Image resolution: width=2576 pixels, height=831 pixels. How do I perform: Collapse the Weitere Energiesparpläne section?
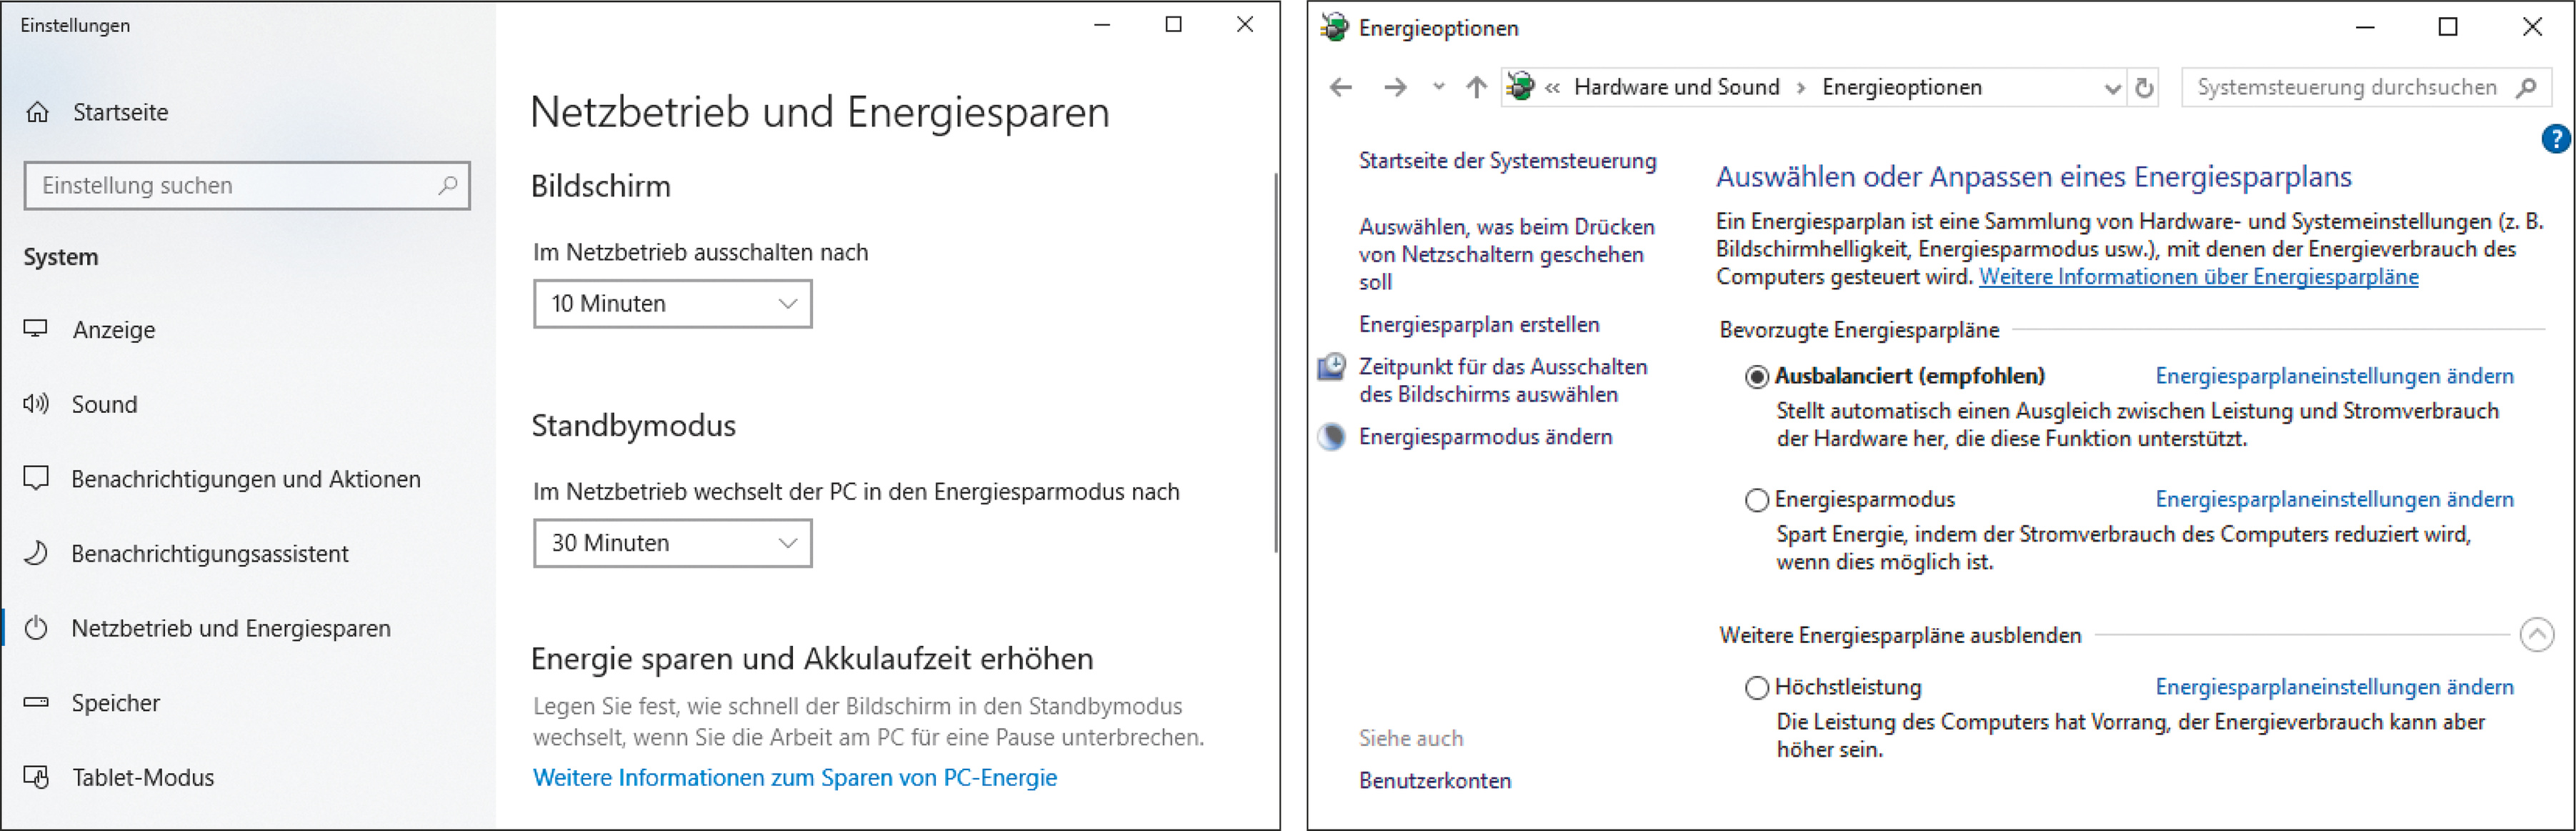coord(2536,635)
